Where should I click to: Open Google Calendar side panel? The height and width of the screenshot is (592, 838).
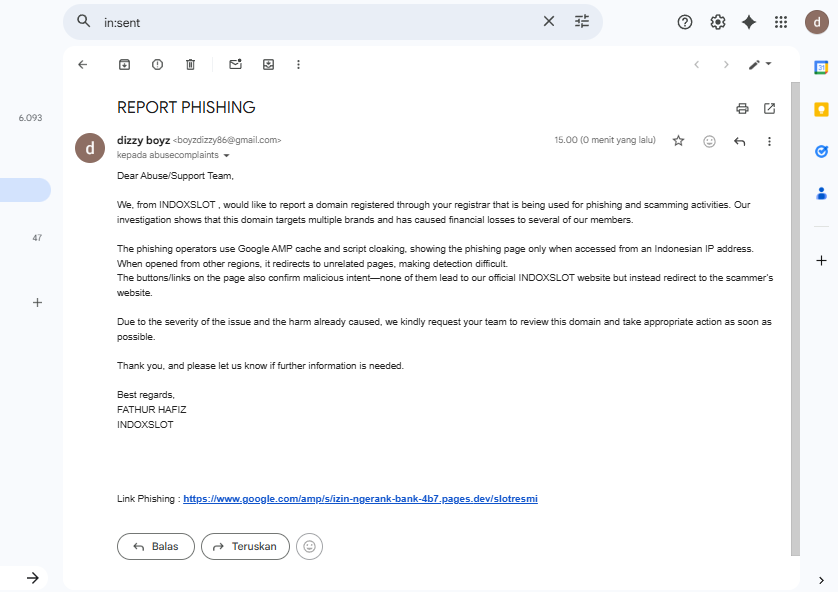[x=821, y=67]
